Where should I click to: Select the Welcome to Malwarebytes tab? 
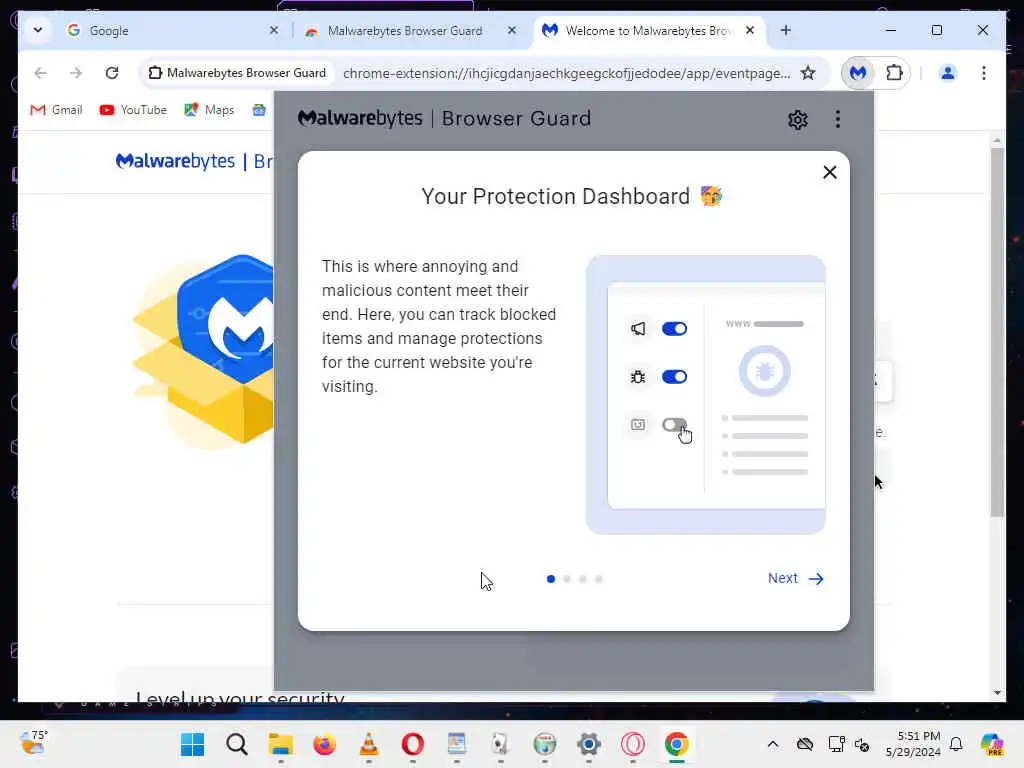[650, 31]
